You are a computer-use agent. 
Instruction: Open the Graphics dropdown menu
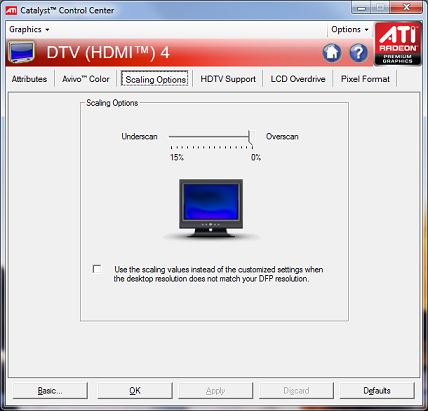pos(29,30)
